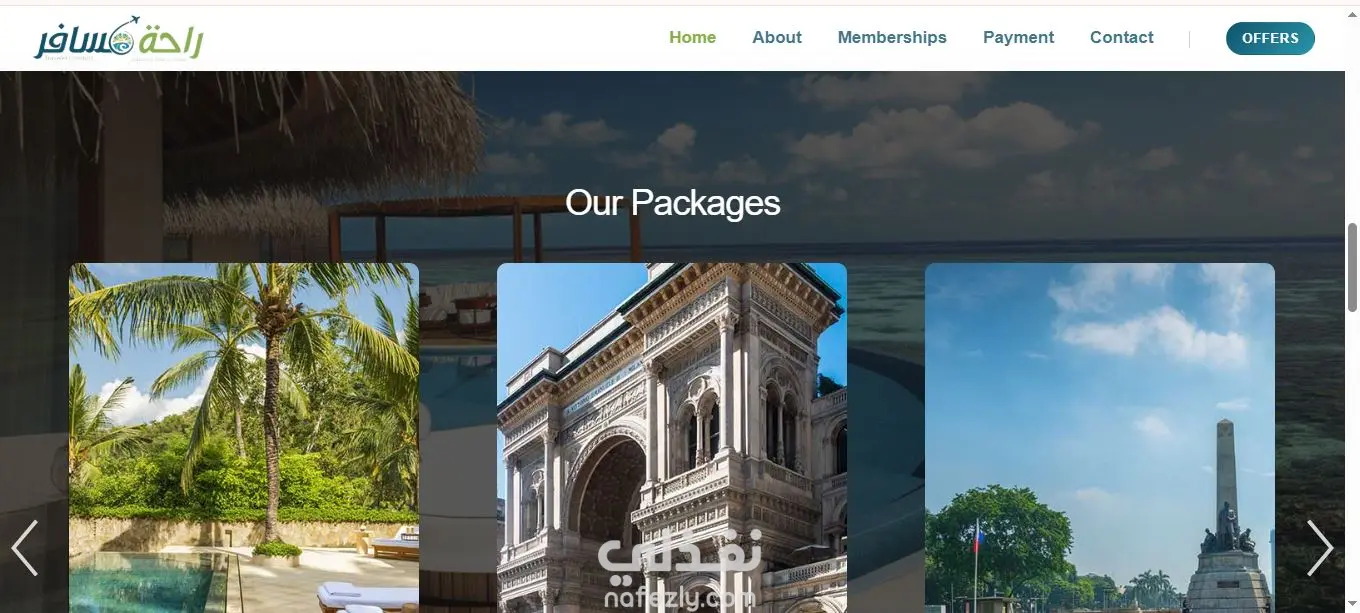Open the ornate arch building package card

pos(672,438)
